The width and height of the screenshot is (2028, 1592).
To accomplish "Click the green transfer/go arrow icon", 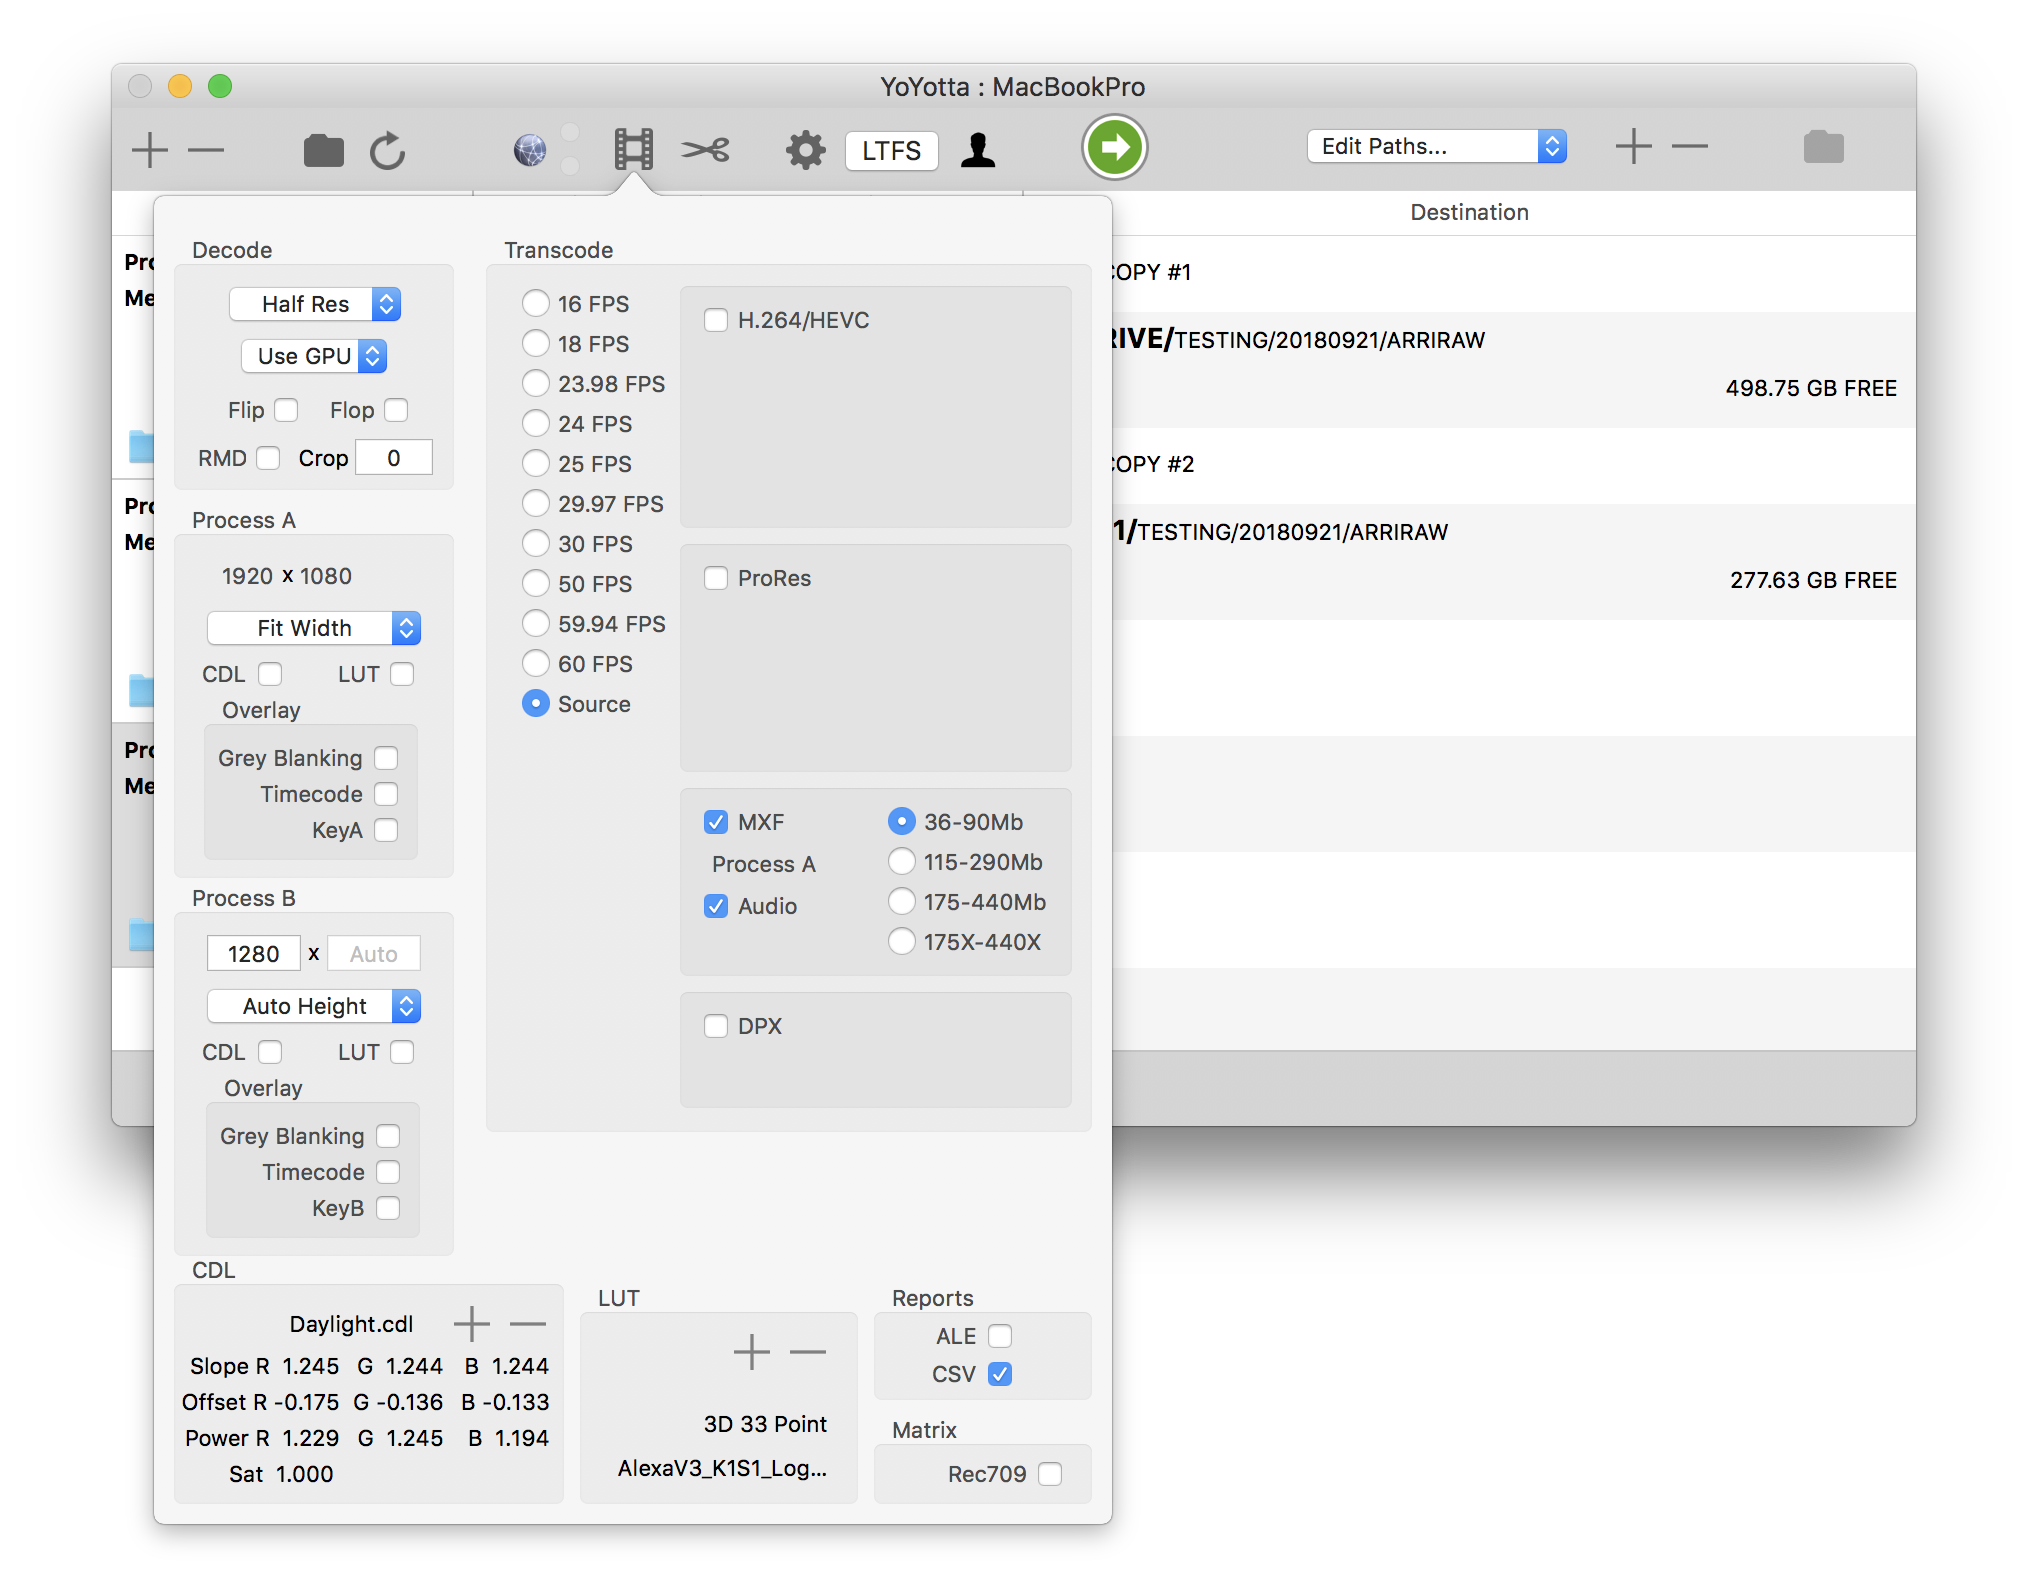I will 1116,148.
